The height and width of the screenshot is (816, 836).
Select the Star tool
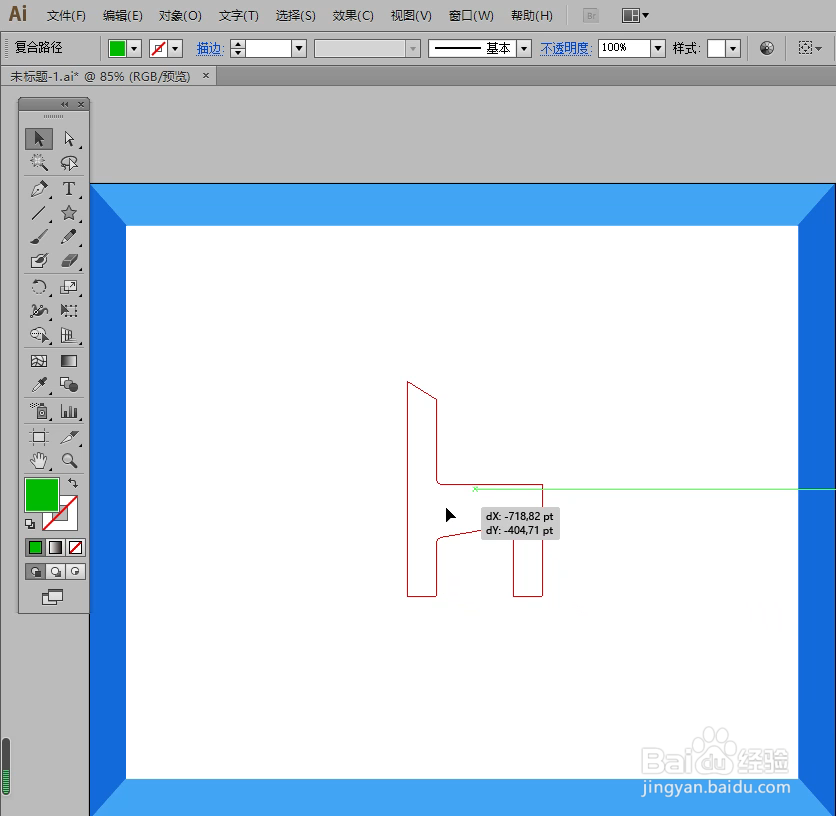[69, 213]
